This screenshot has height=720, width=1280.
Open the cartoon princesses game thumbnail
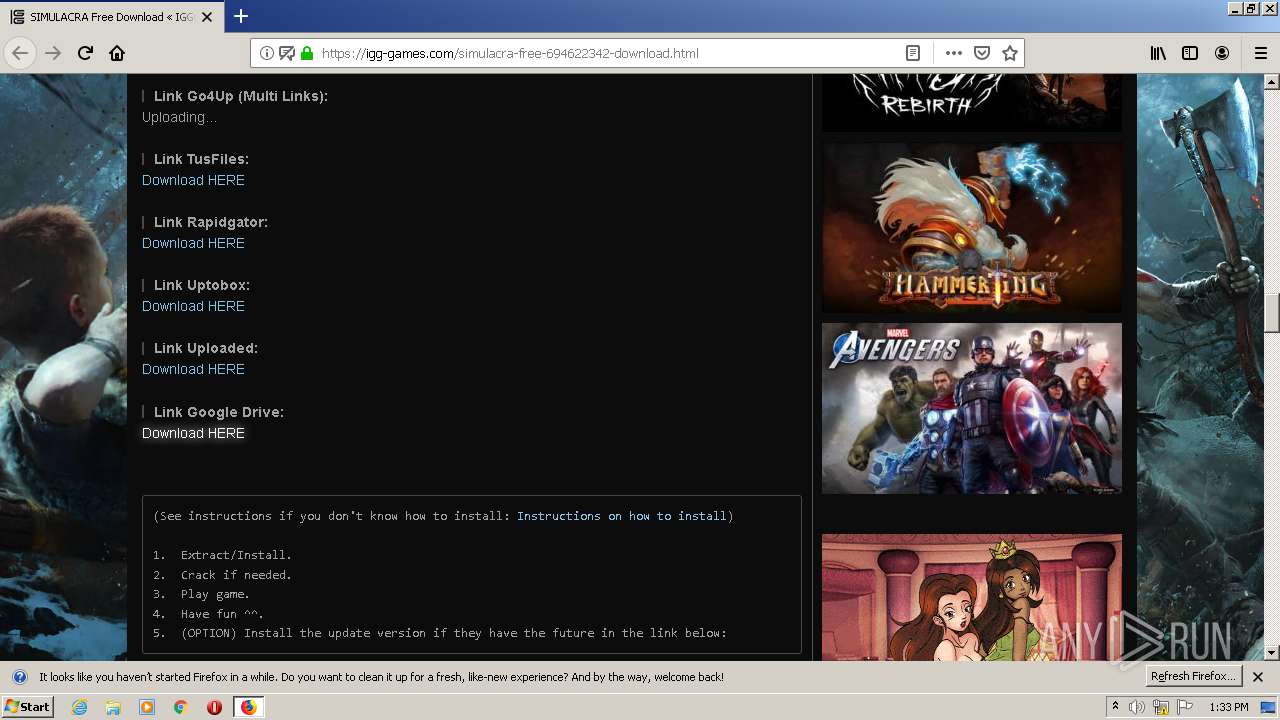point(971,597)
